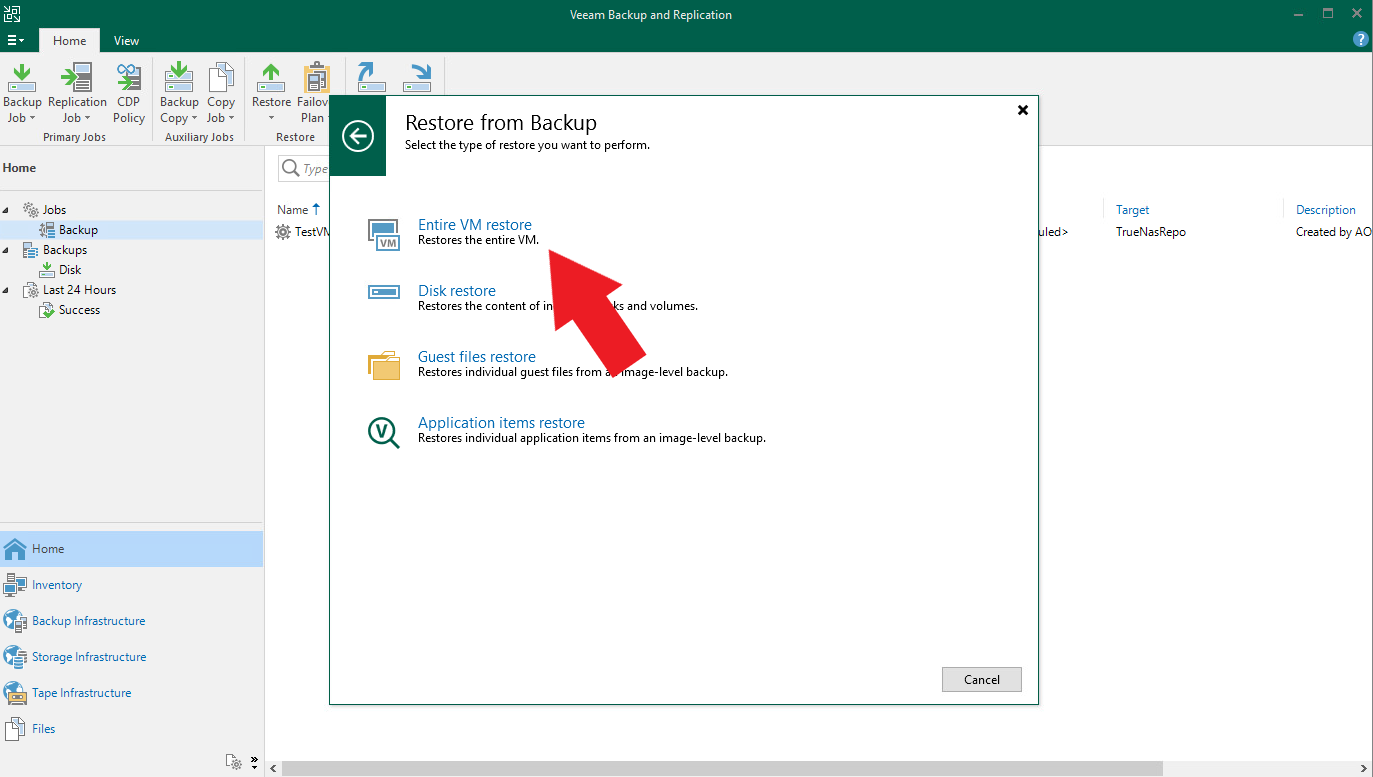Screen dimensions: 1373x777
Task: Click the Application items restore icon
Action: point(384,432)
